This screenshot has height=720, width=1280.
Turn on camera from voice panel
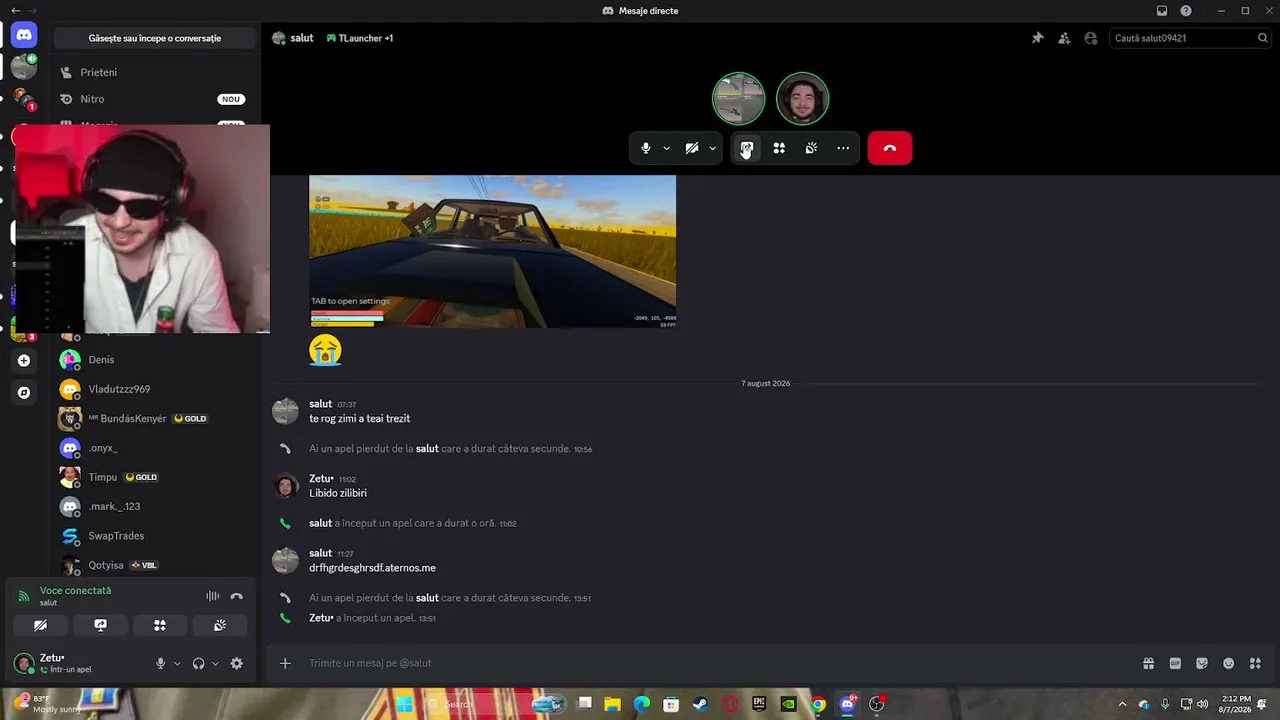[40, 625]
